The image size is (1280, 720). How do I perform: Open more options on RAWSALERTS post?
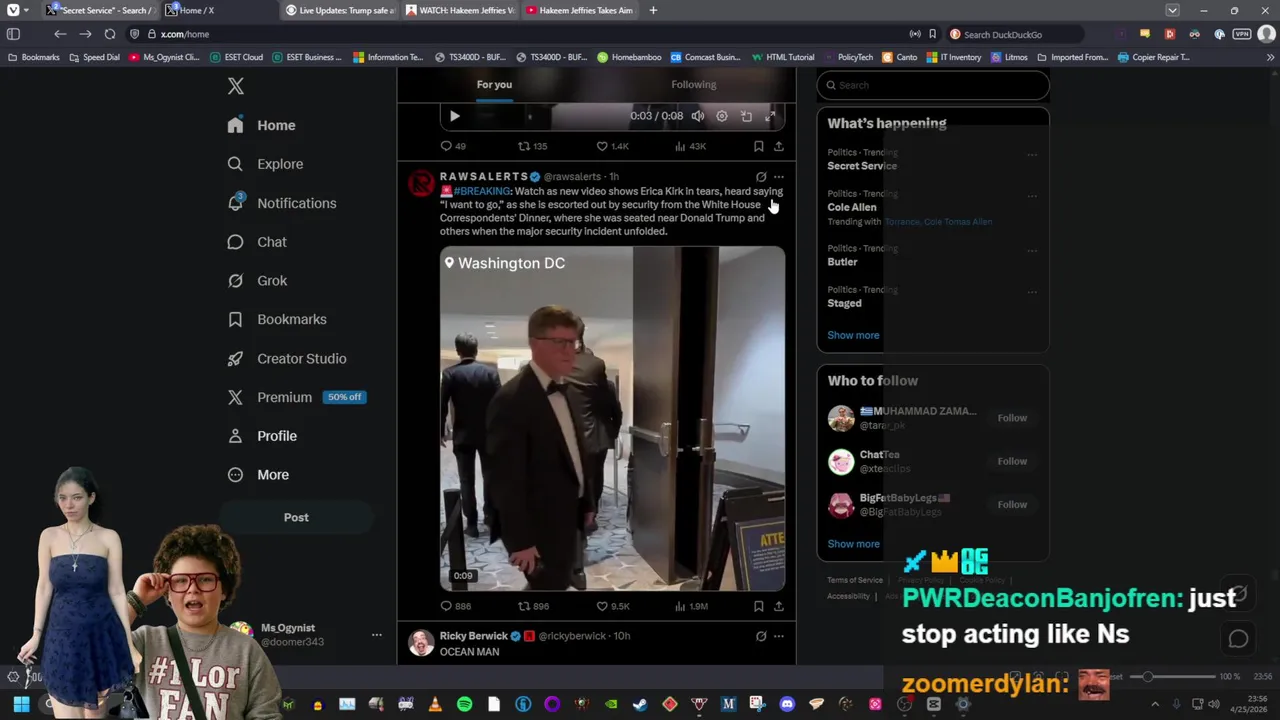tap(779, 177)
